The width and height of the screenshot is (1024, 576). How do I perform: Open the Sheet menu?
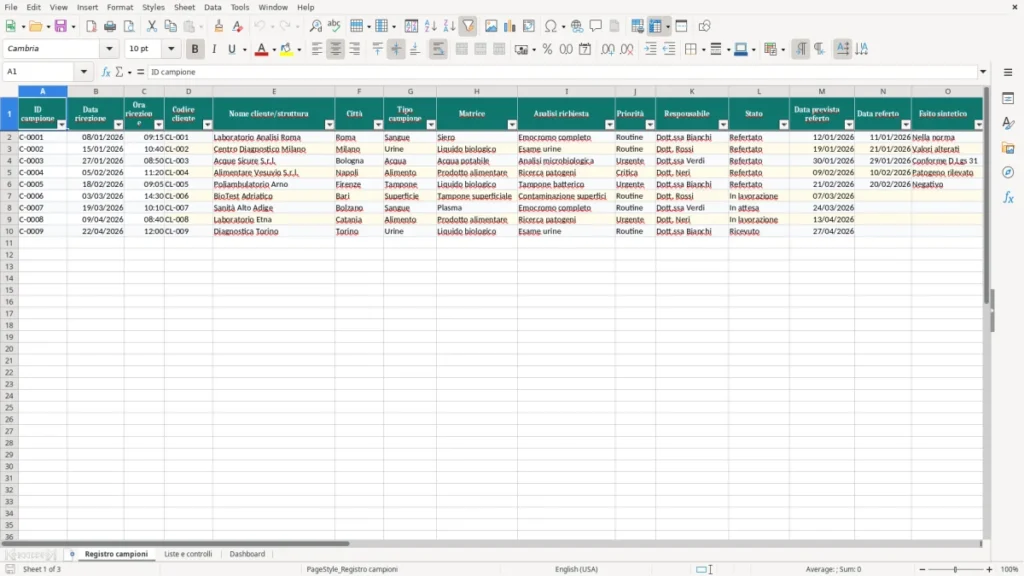coord(184,7)
